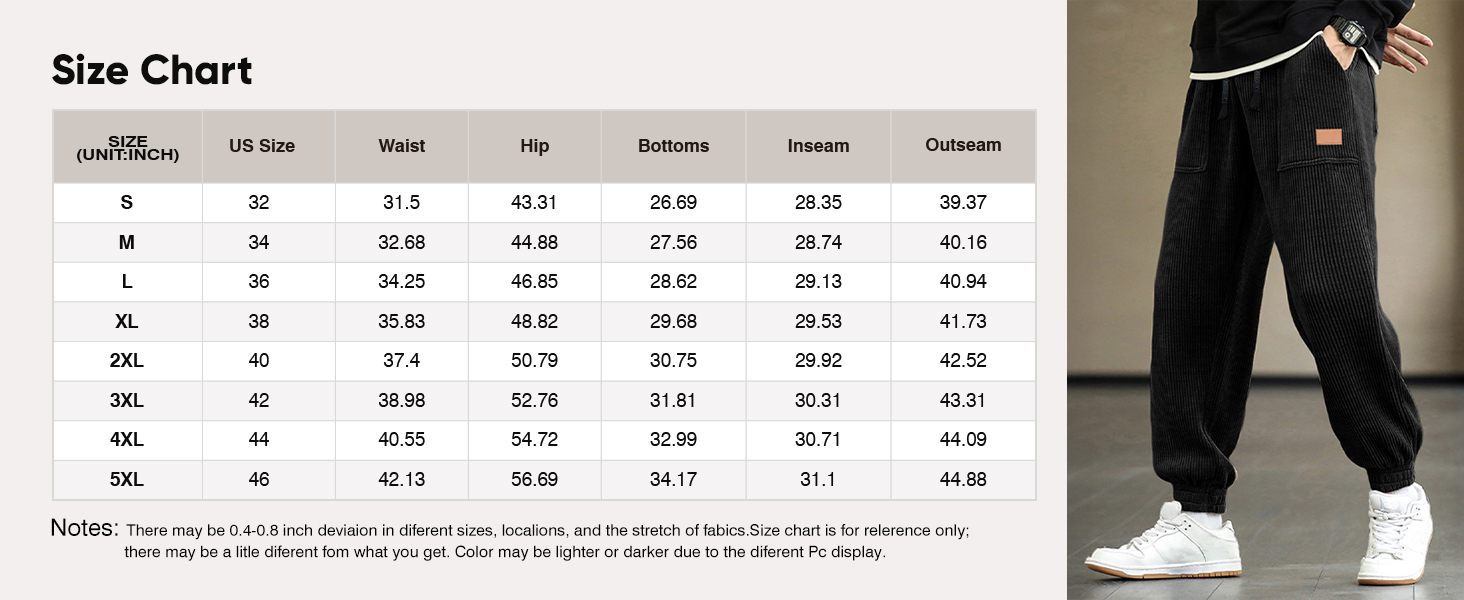Click the Bottoms column header
The height and width of the screenshot is (600, 1464).
point(673,146)
